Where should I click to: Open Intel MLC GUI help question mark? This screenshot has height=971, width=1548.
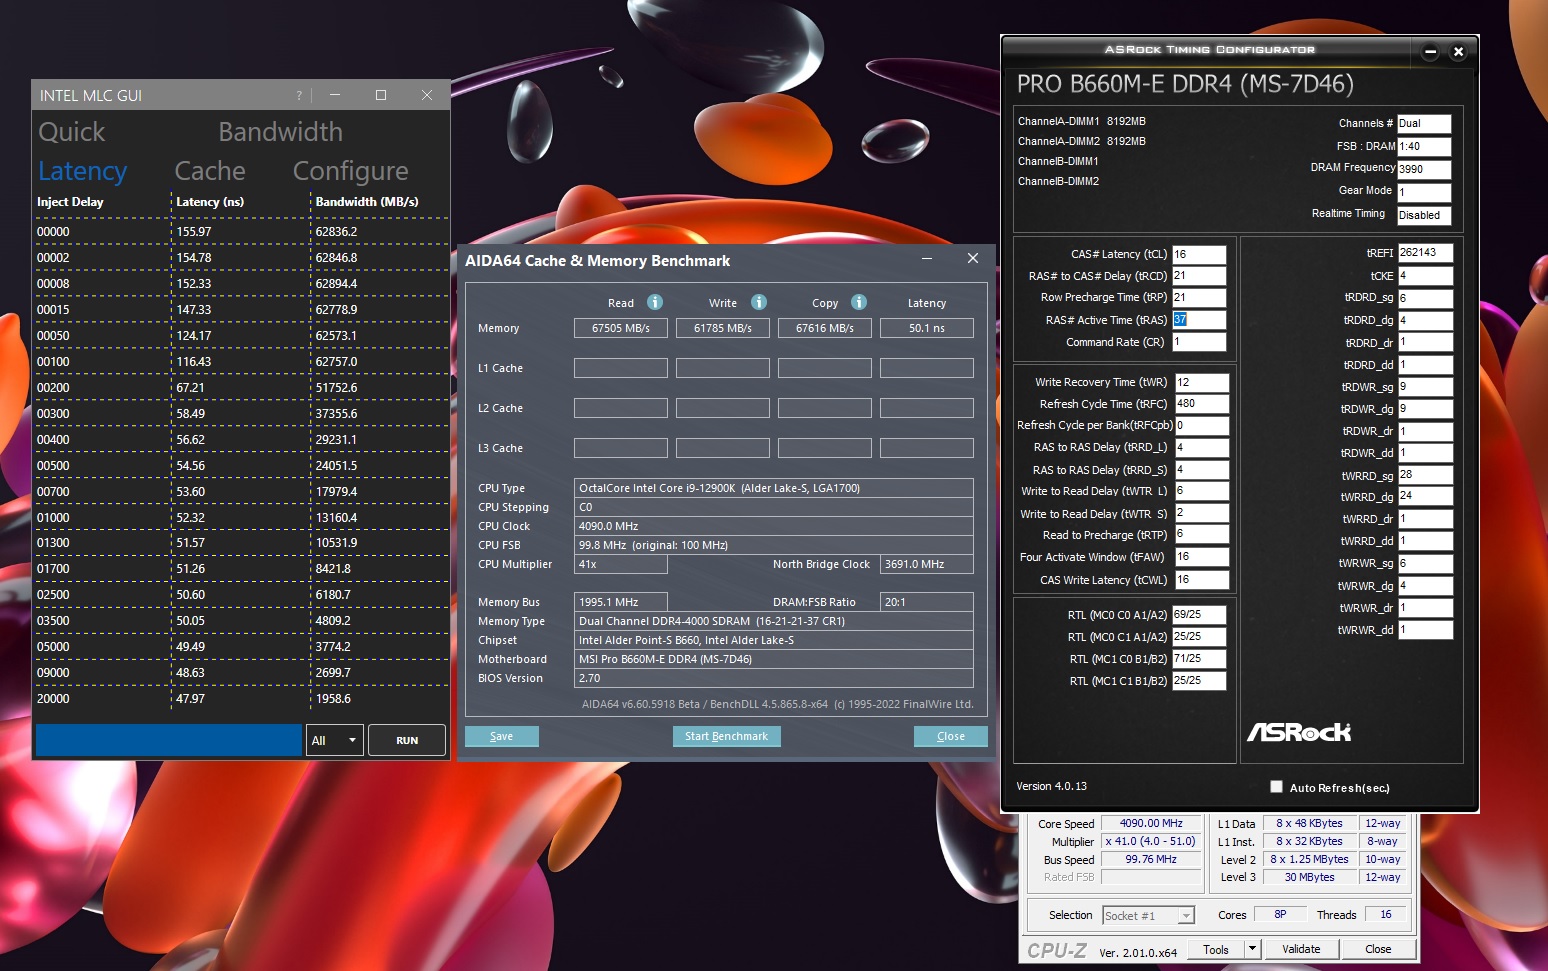[298, 96]
